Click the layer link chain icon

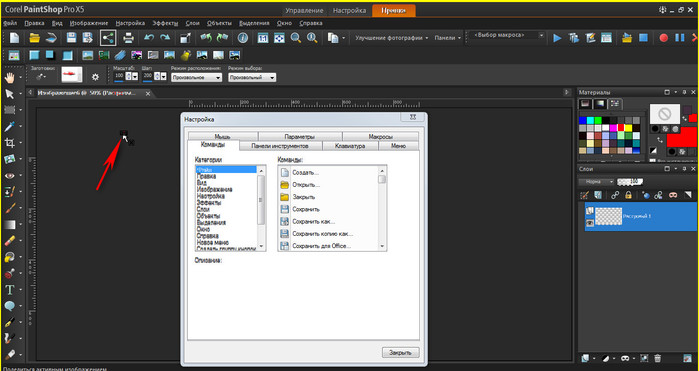pyautogui.click(x=615, y=195)
